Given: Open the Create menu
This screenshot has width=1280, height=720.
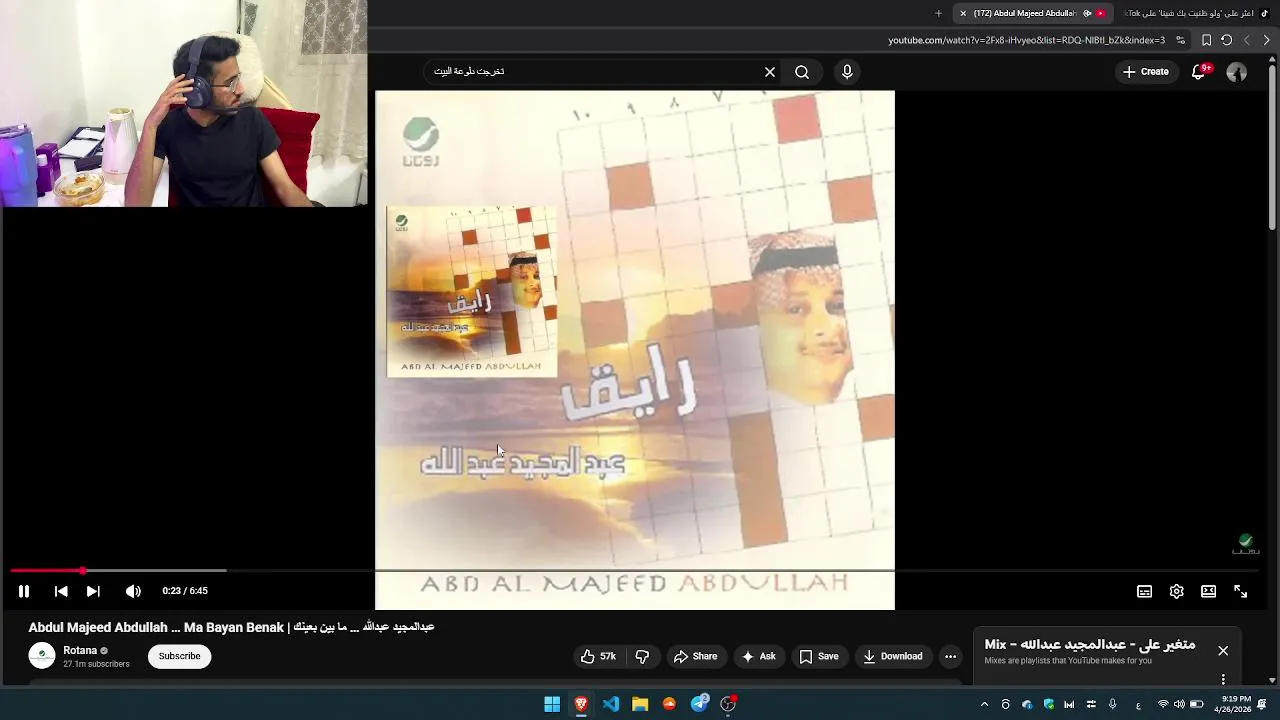Looking at the screenshot, I should [x=1146, y=72].
